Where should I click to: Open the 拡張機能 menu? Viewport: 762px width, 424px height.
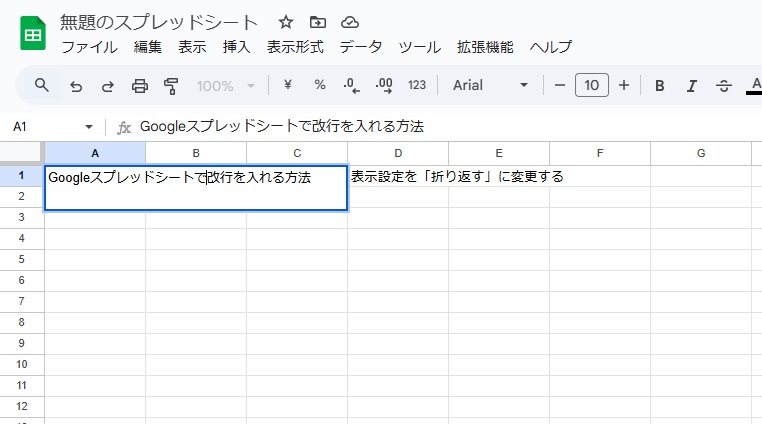point(485,47)
